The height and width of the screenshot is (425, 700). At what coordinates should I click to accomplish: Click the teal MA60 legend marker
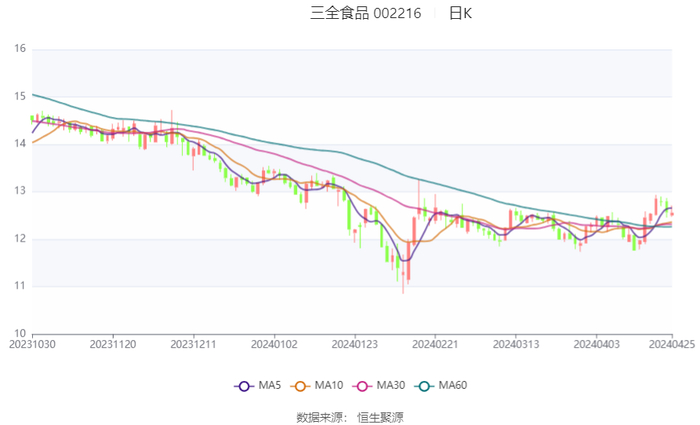pos(424,385)
